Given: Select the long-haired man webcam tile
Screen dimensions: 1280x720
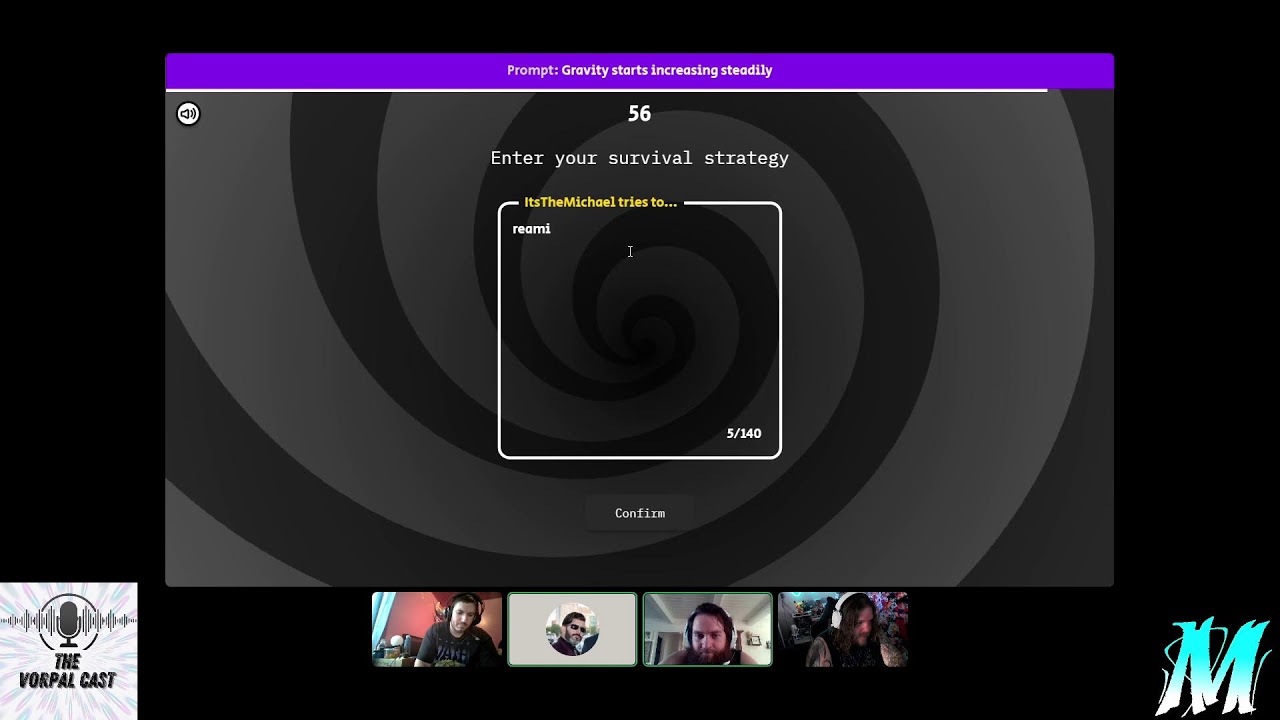Looking at the screenshot, I should [x=843, y=629].
